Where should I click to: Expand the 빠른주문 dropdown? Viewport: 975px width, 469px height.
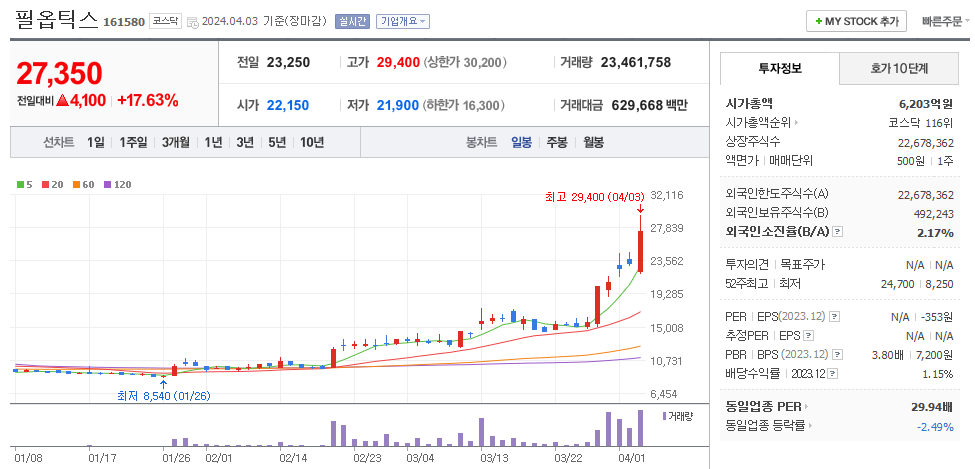(946, 21)
